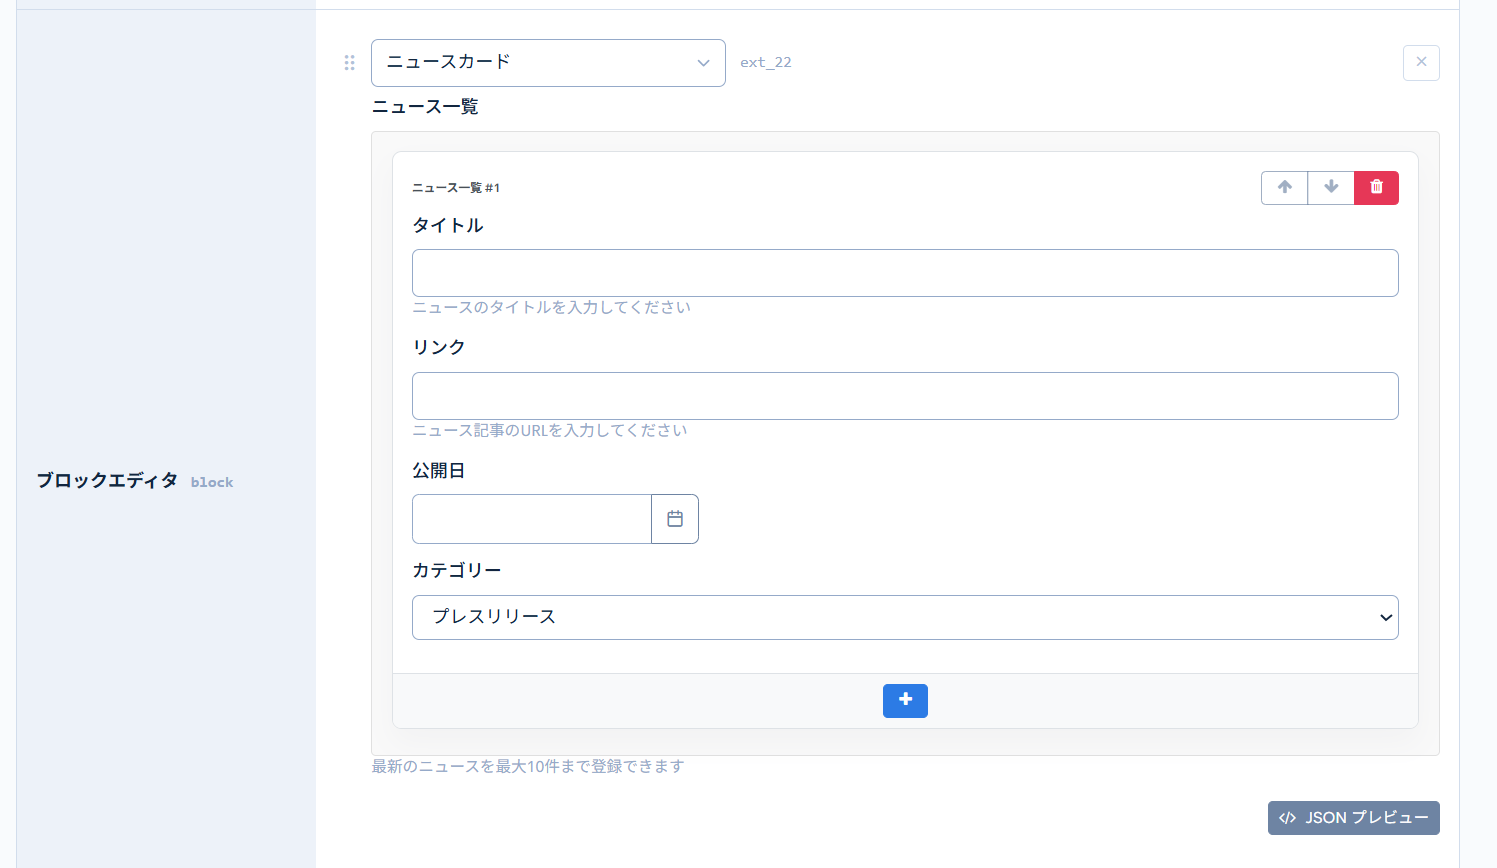The width and height of the screenshot is (1497, 868).
Task: Open the JSON プレビュー
Action: click(x=1354, y=817)
